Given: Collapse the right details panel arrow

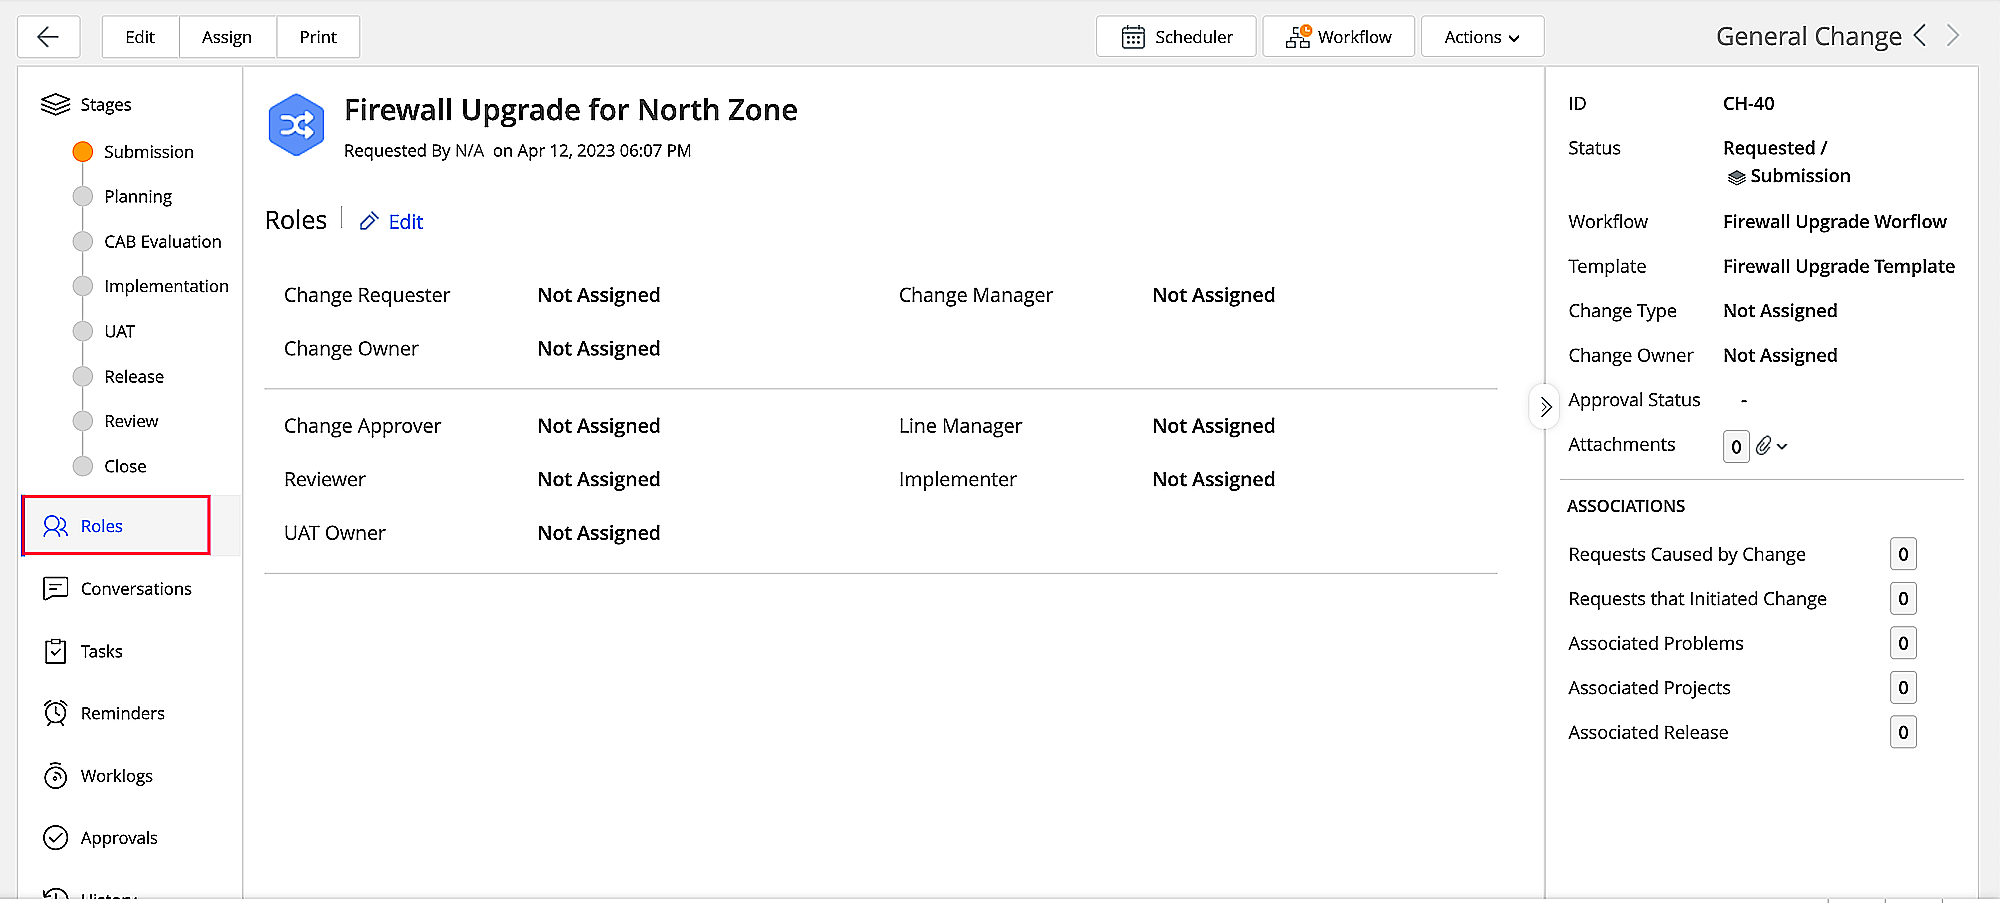Looking at the screenshot, I should tap(1545, 407).
